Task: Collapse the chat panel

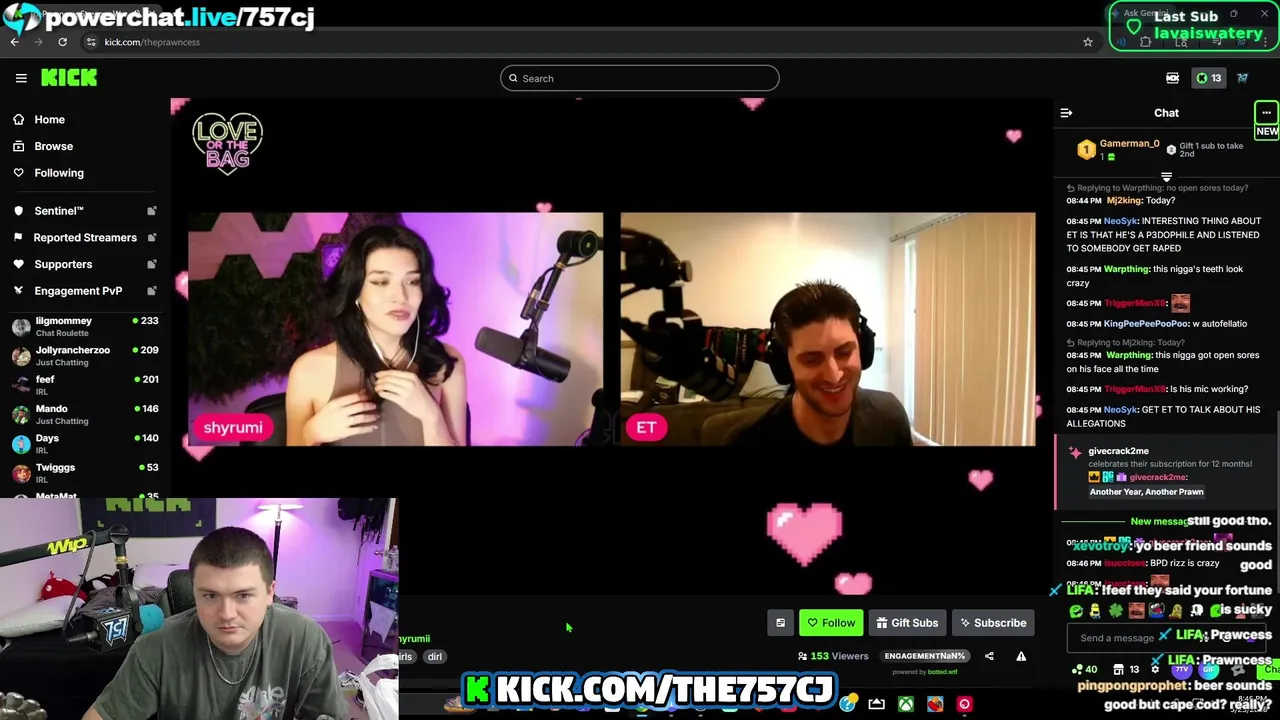Action: pos(1066,113)
